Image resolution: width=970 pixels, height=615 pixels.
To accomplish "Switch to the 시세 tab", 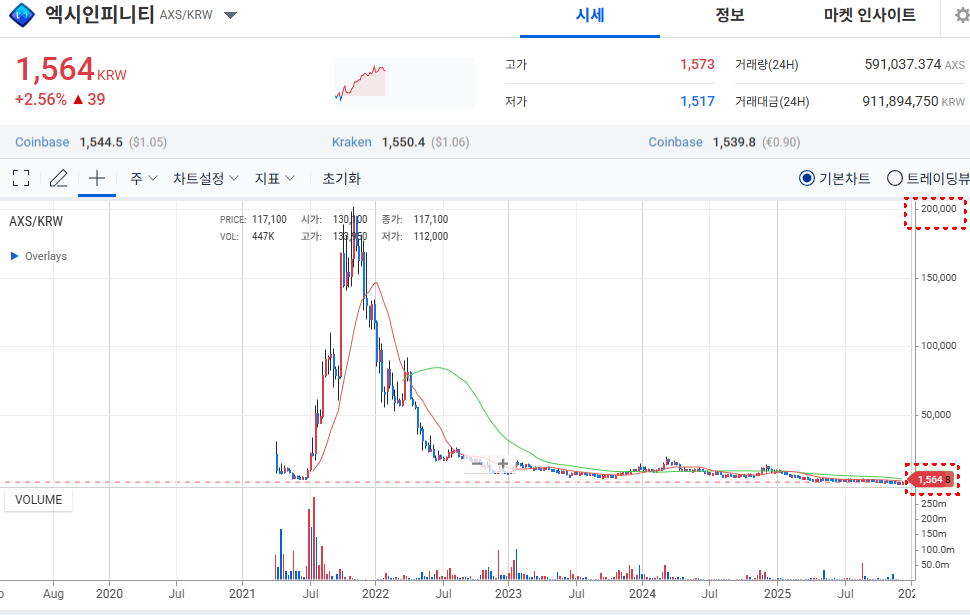I will pos(590,16).
